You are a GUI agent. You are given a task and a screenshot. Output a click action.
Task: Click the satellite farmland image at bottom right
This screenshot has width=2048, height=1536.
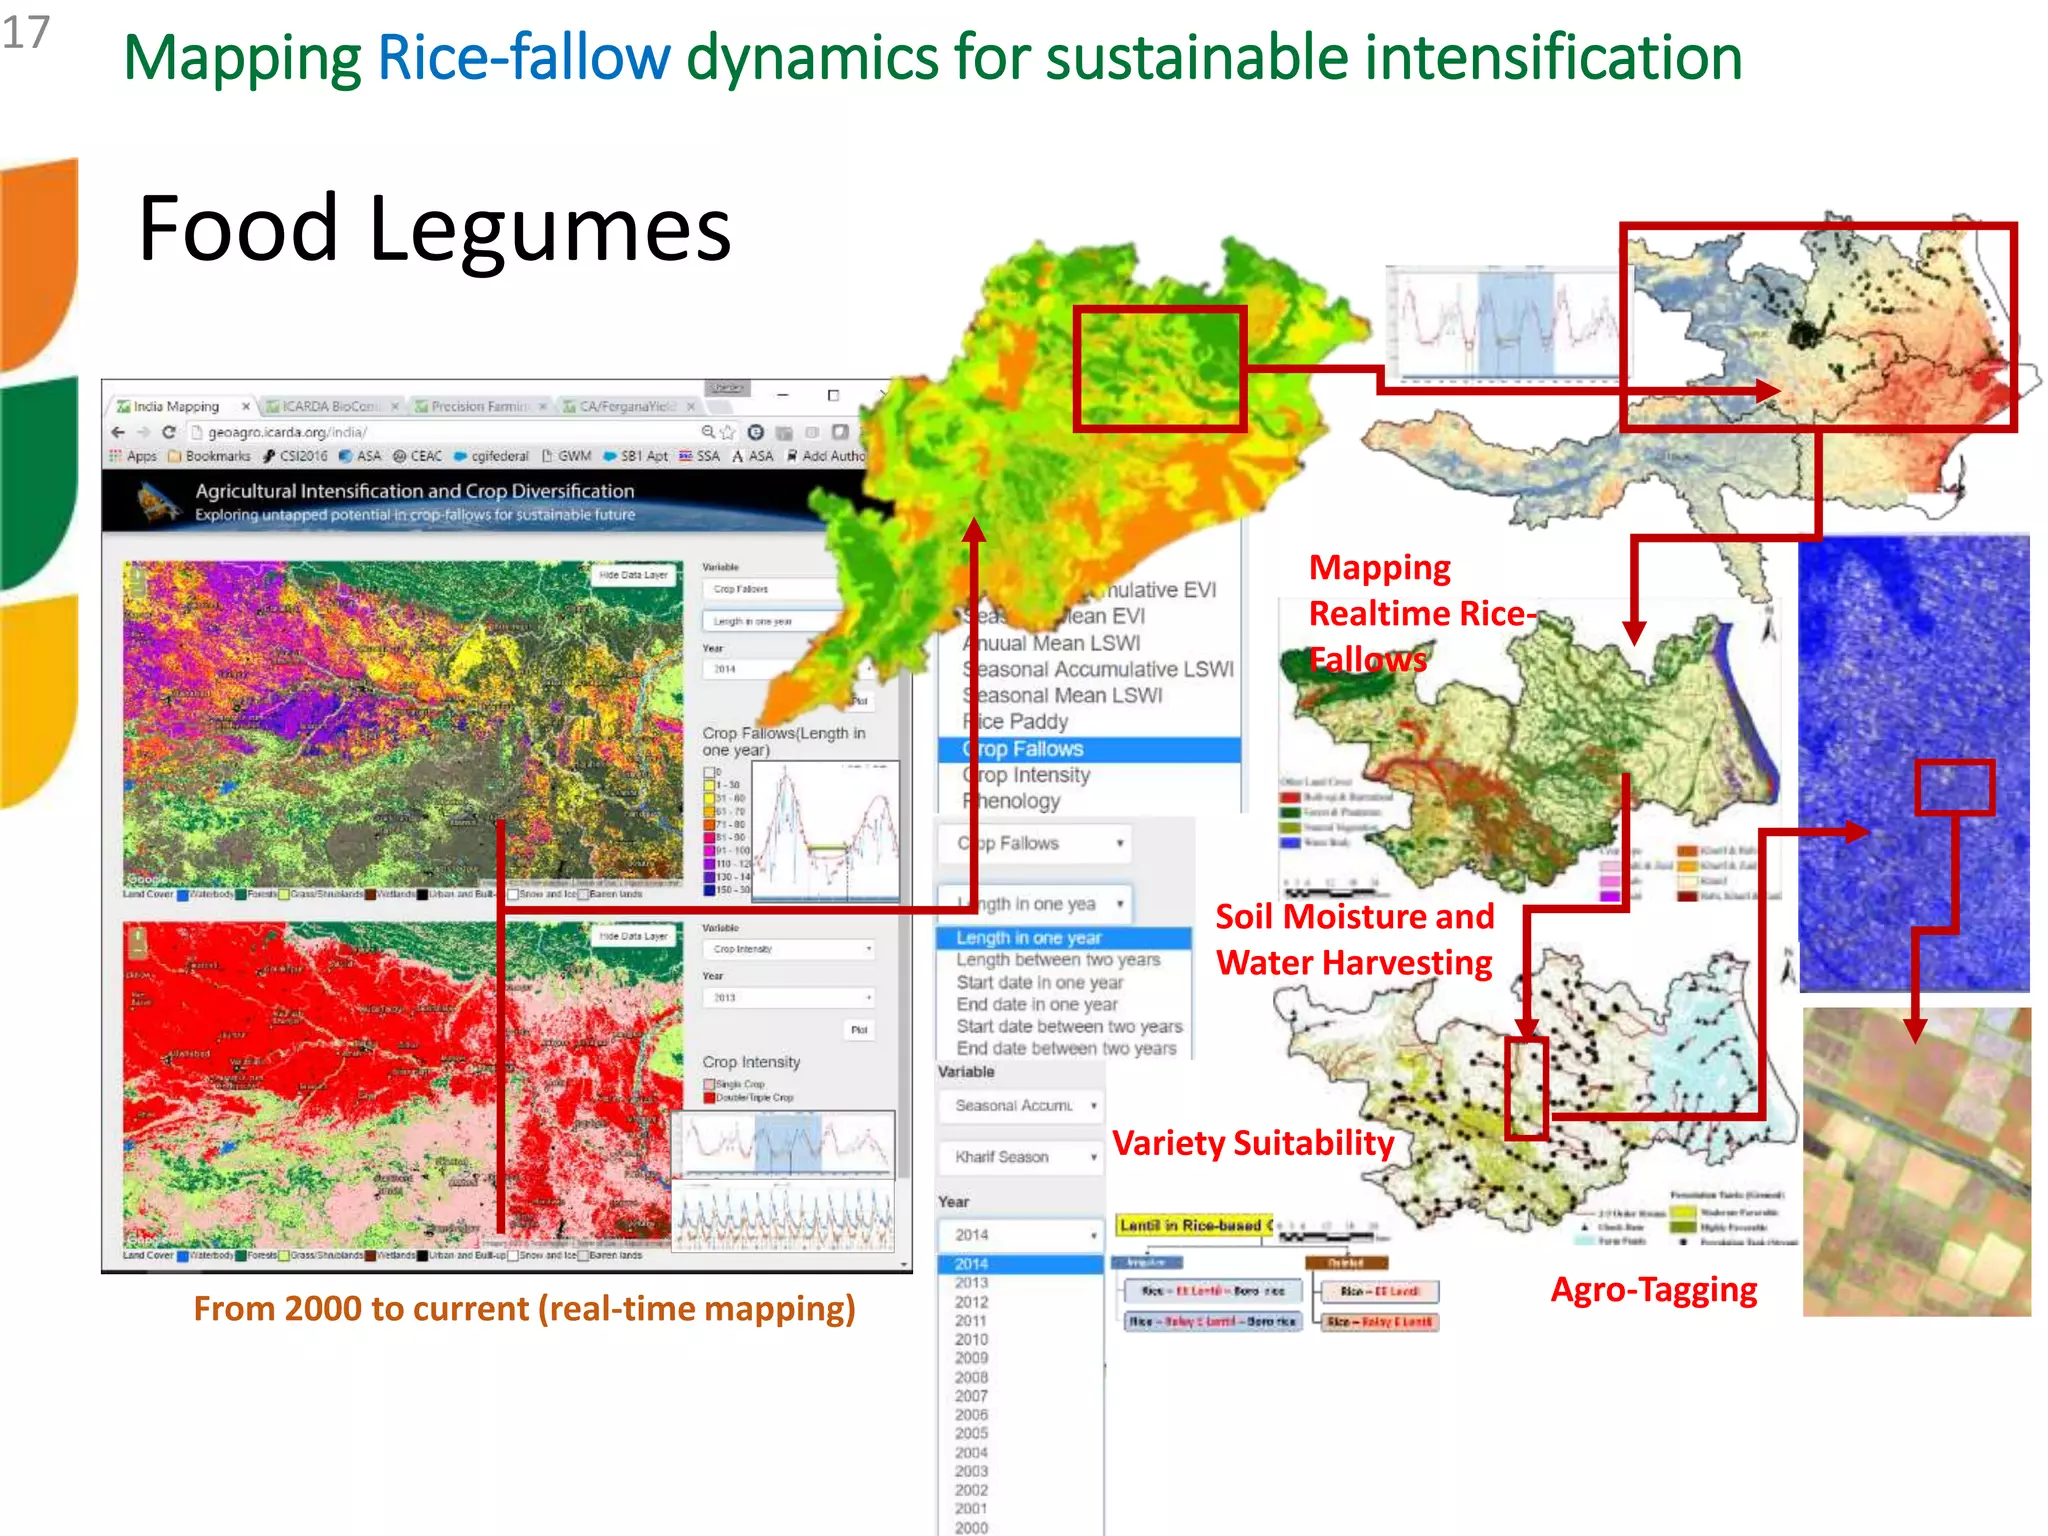(1917, 1162)
